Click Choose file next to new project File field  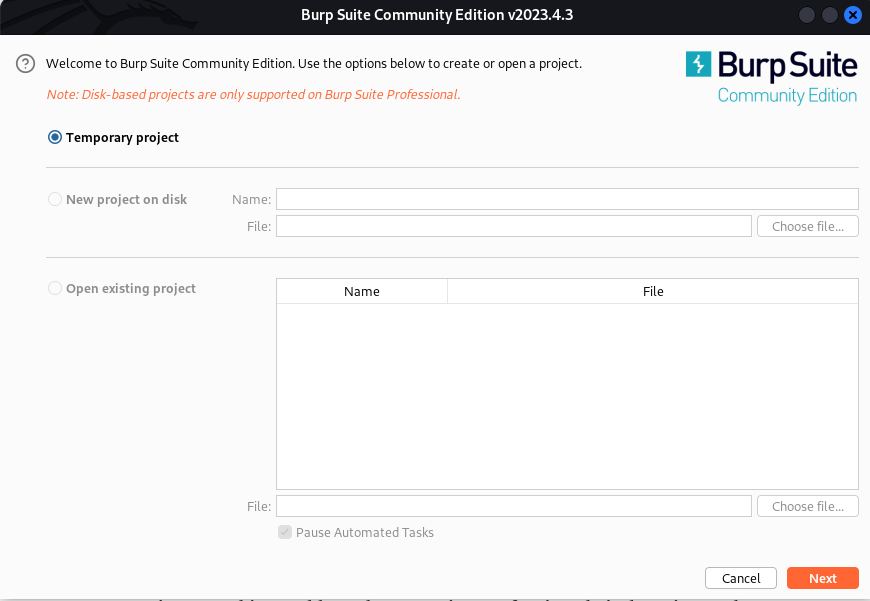tap(807, 225)
